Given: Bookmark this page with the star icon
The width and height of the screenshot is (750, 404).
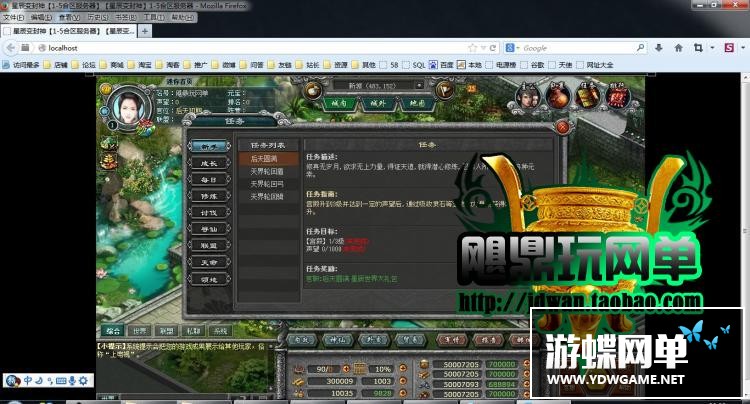Looking at the screenshot, I should (473, 48).
